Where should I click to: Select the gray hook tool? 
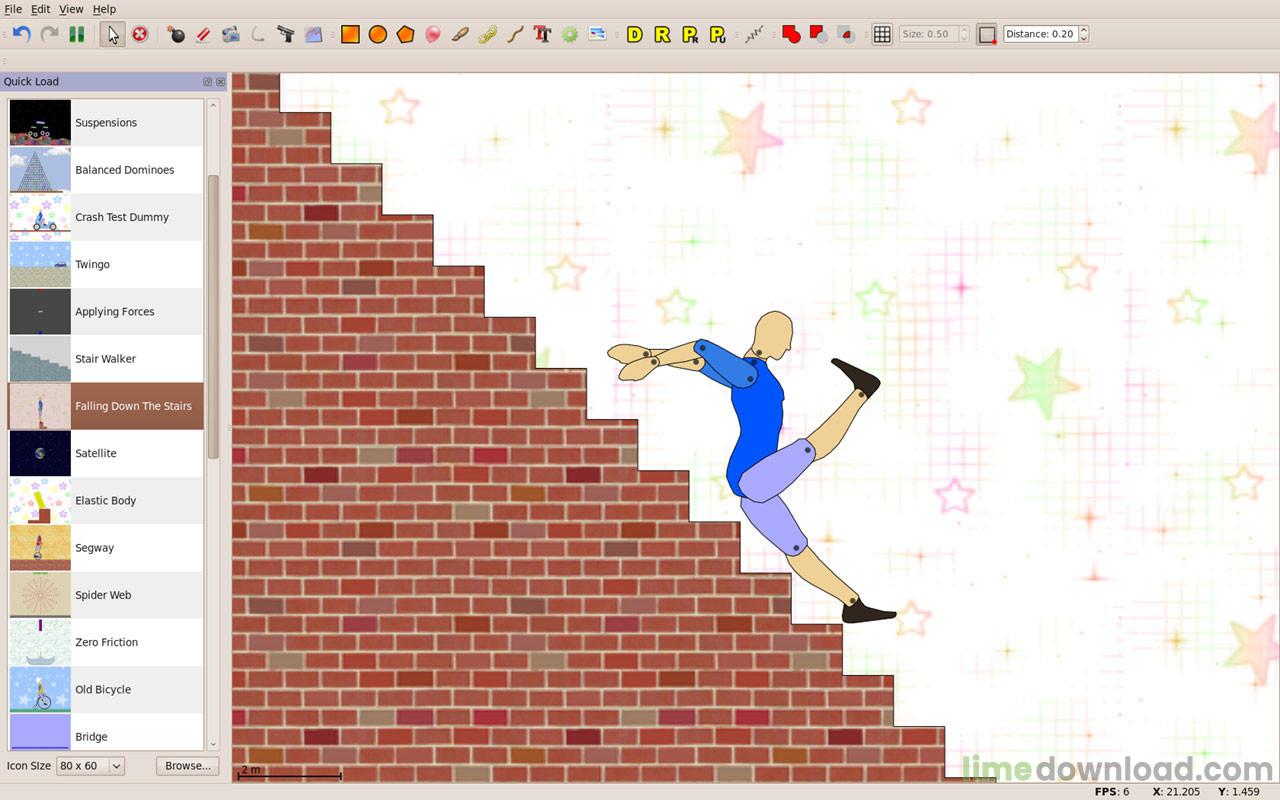click(258, 34)
